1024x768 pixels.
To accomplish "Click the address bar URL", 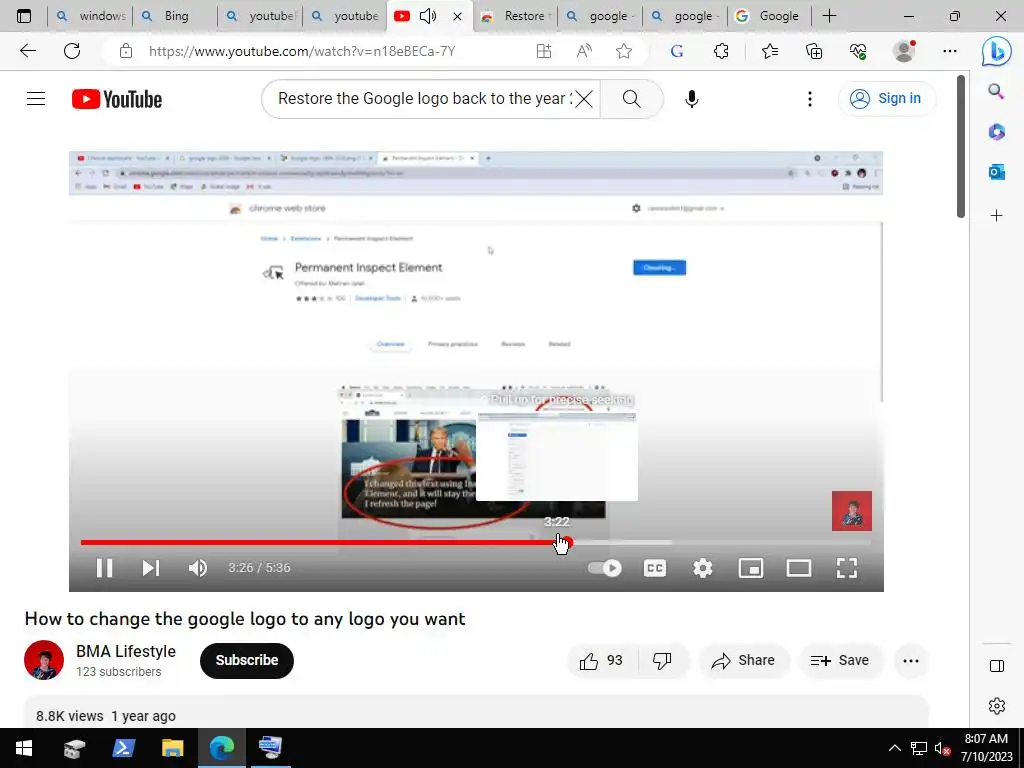I will (x=302, y=51).
